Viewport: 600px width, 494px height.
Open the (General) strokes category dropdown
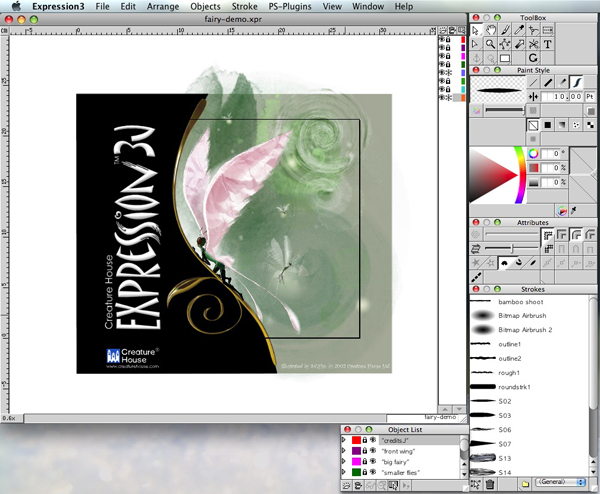[561, 482]
